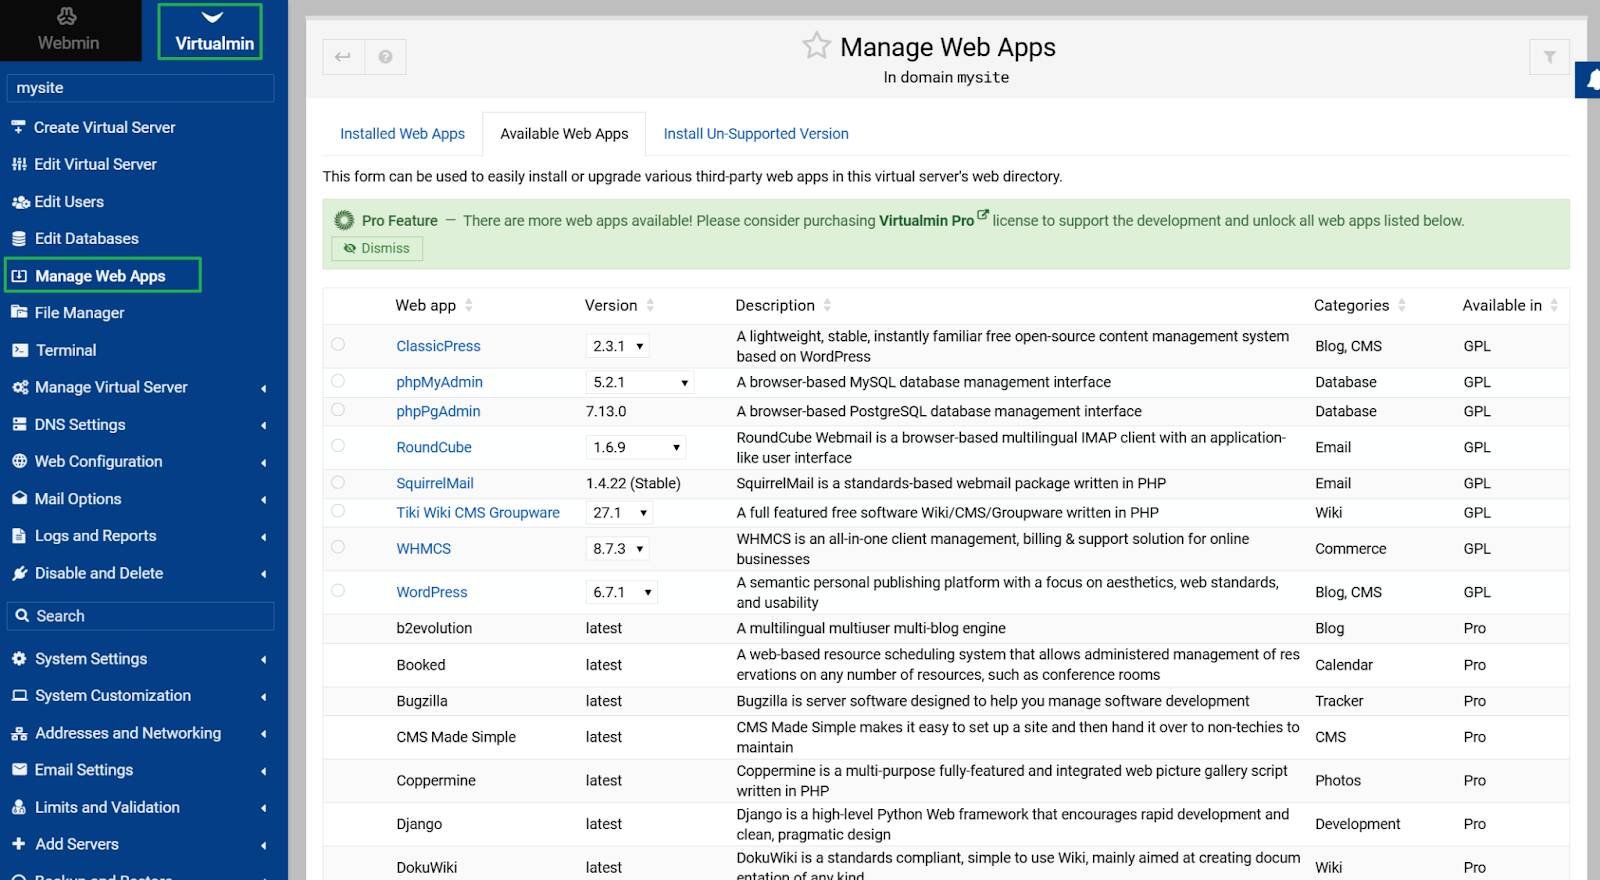Click the File Manager folder icon
The width and height of the screenshot is (1600, 880).
pos(19,312)
